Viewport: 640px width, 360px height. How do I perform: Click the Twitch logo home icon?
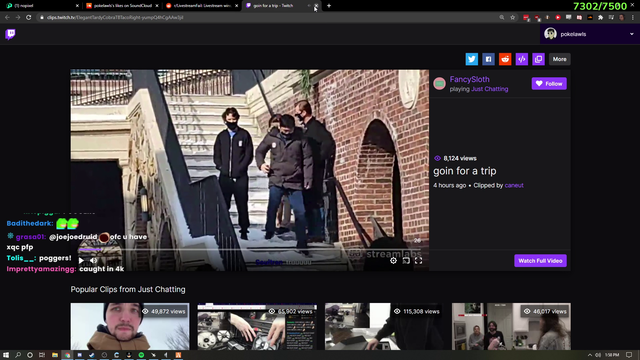(10, 34)
